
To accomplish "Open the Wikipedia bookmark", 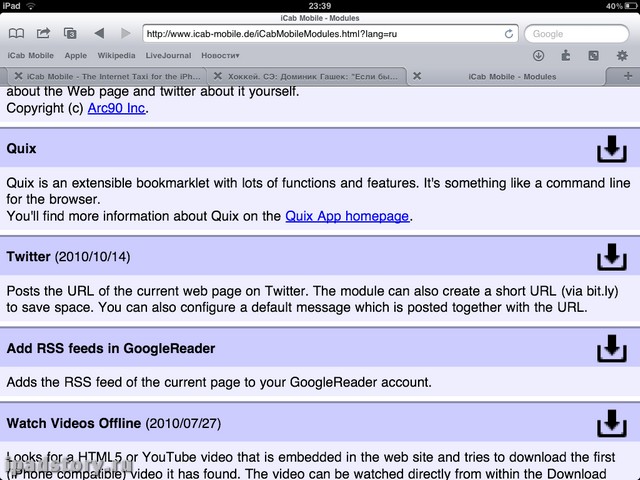I will tap(116, 56).
